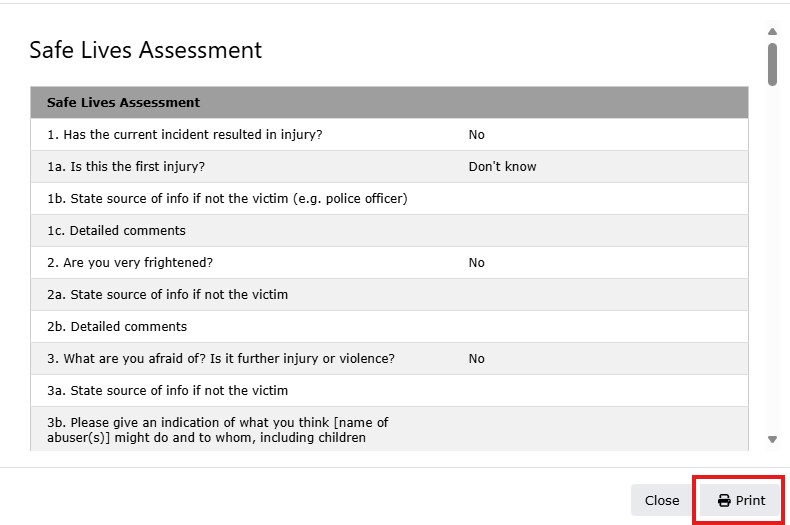Screen dimensions: 790x525
Task: Select the 'Is this the first injury?' row
Action: [x=126, y=167]
